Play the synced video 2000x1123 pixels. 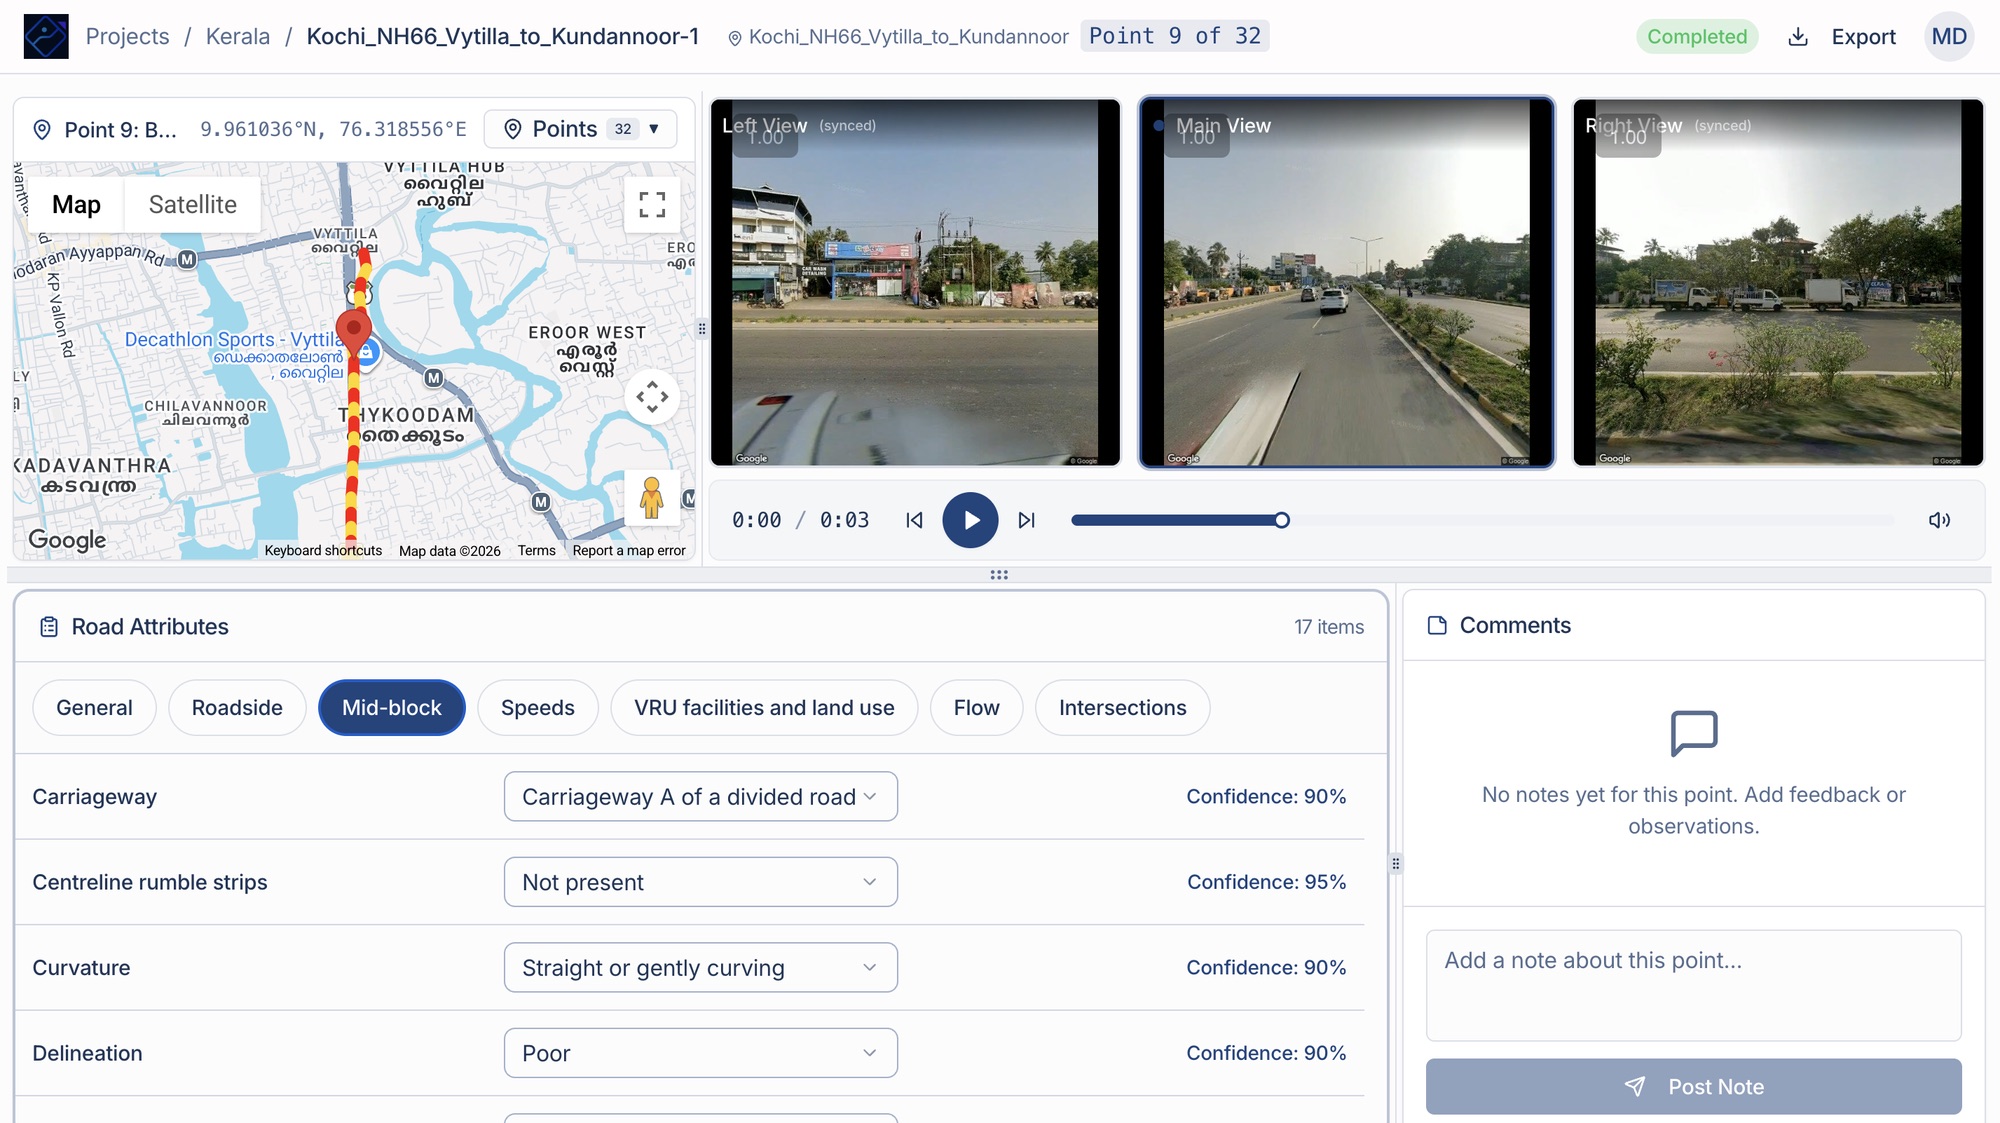970,520
